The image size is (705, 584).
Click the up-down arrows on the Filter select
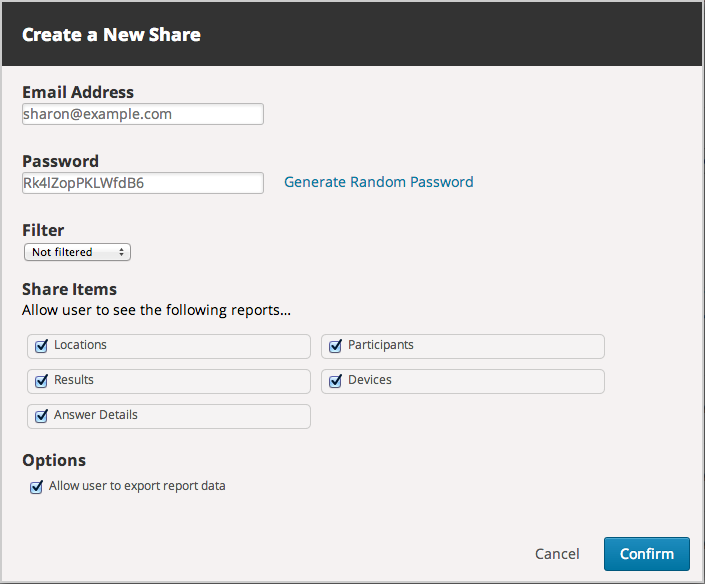coord(122,252)
